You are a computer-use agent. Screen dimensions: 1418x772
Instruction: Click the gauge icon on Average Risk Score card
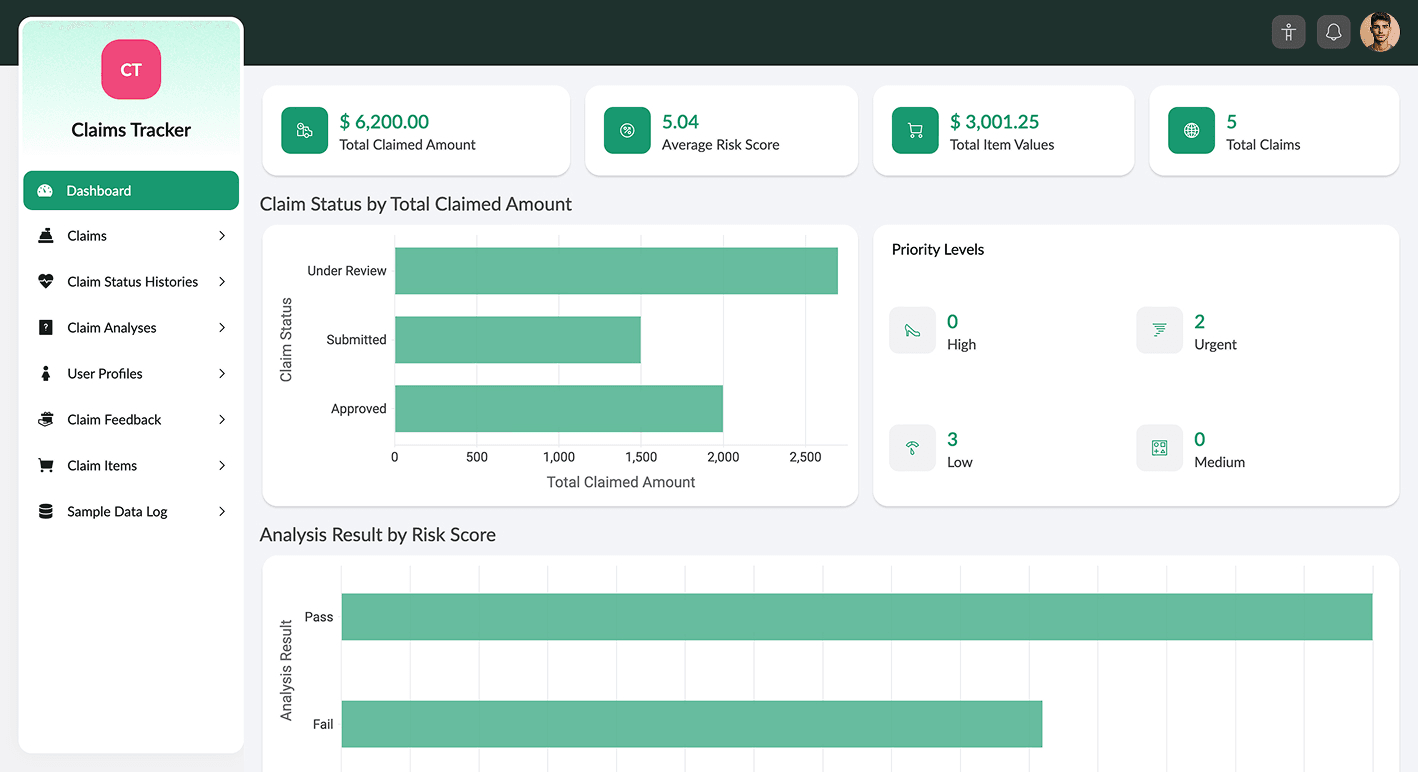click(x=627, y=130)
